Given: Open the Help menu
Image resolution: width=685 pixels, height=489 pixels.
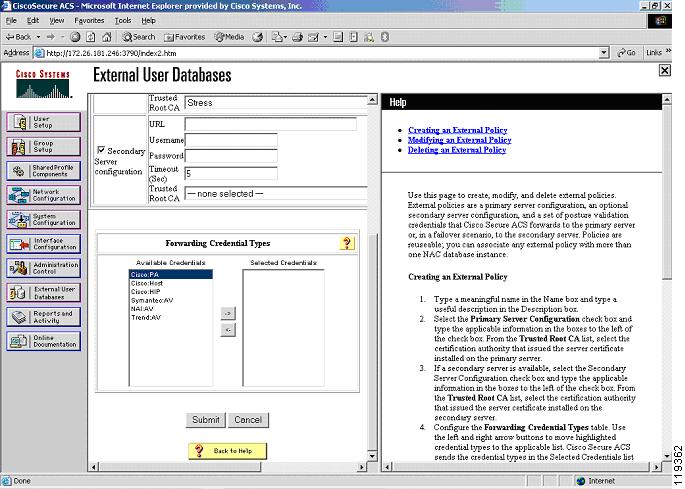Looking at the screenshot, I should [x=149, y=21].
